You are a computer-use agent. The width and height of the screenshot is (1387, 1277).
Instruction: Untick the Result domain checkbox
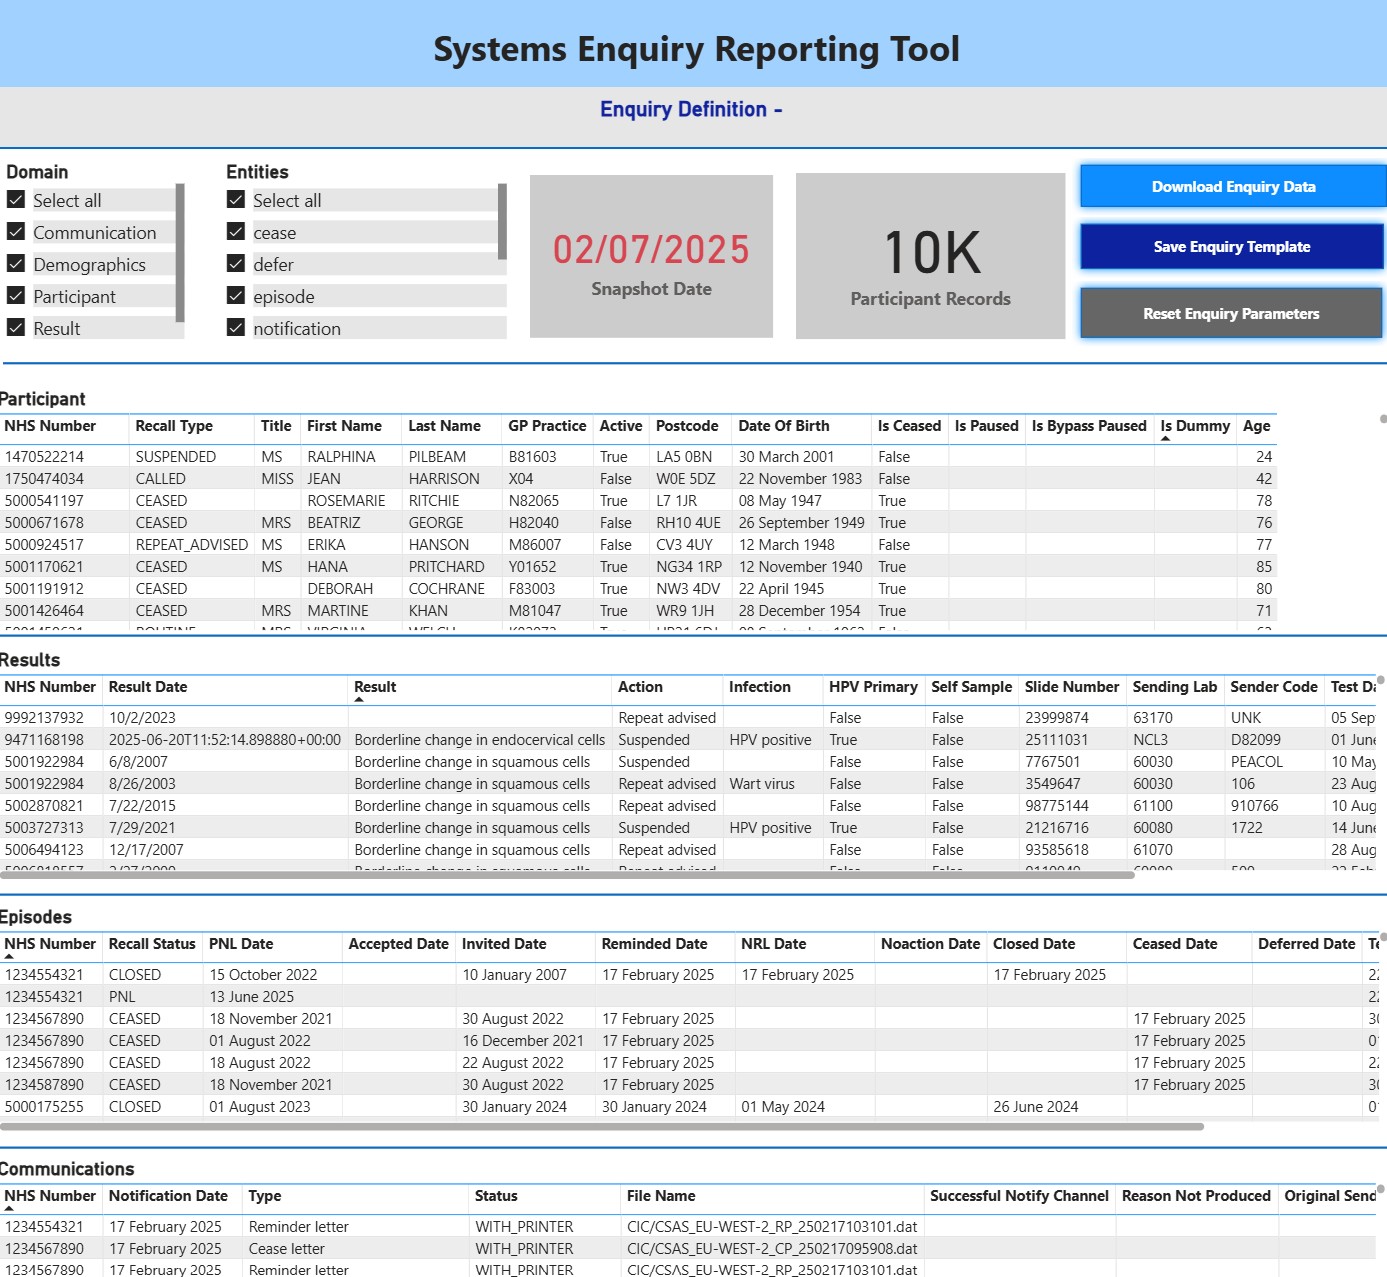click(x=16, y=328)
